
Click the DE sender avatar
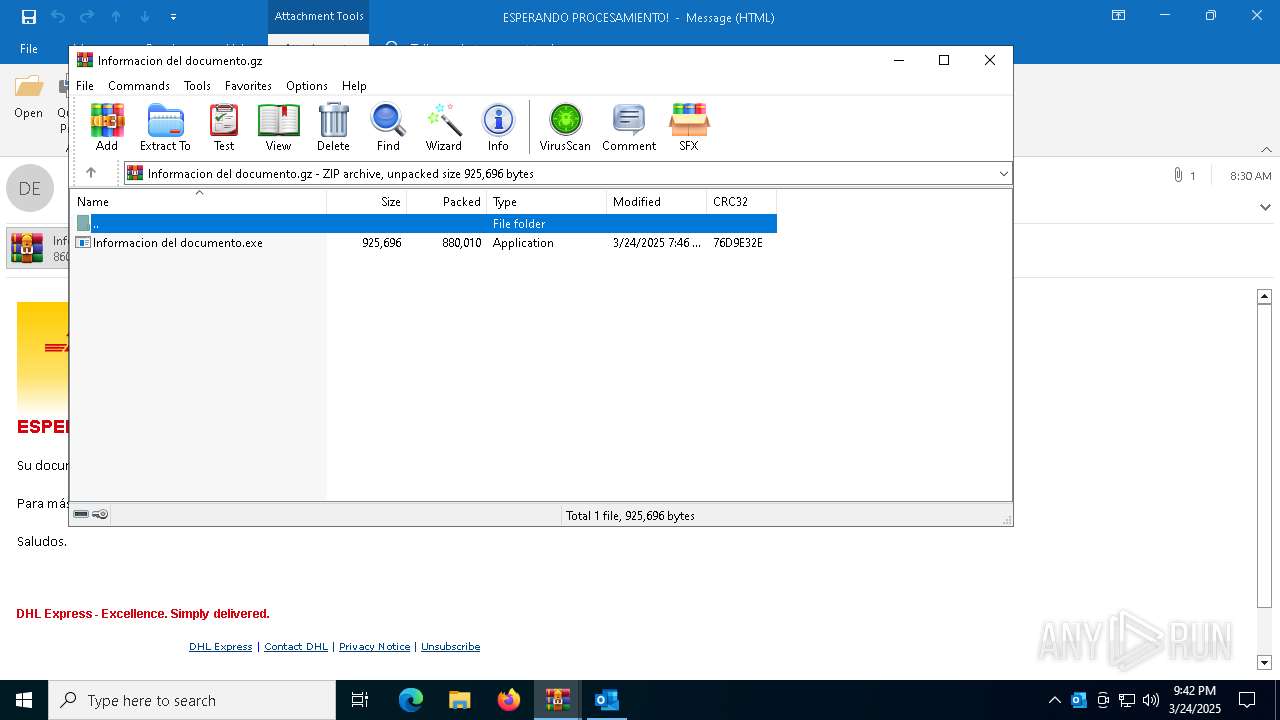(30, 188)
